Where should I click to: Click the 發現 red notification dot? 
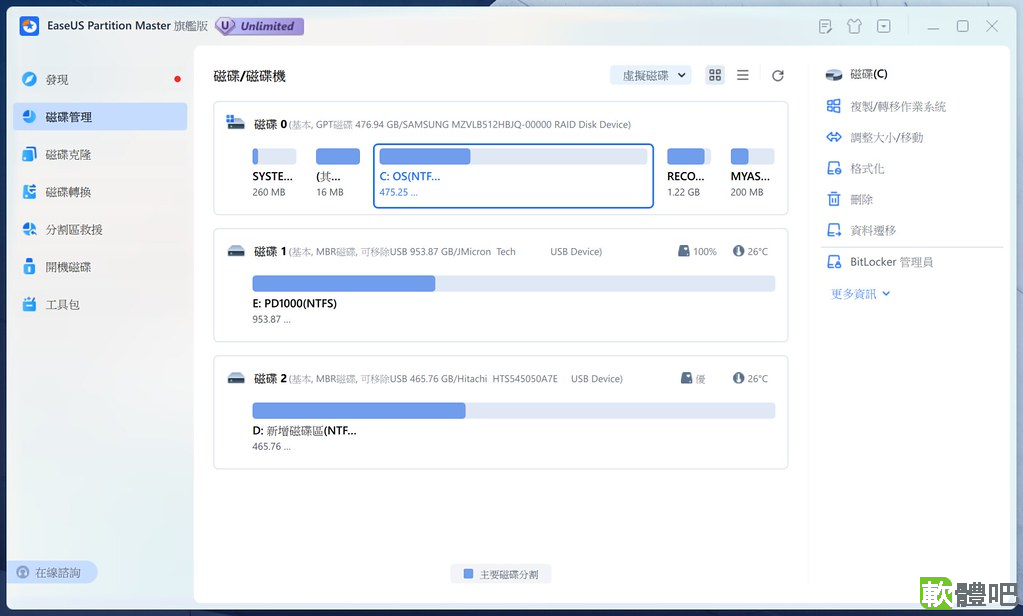coord(177,79)
